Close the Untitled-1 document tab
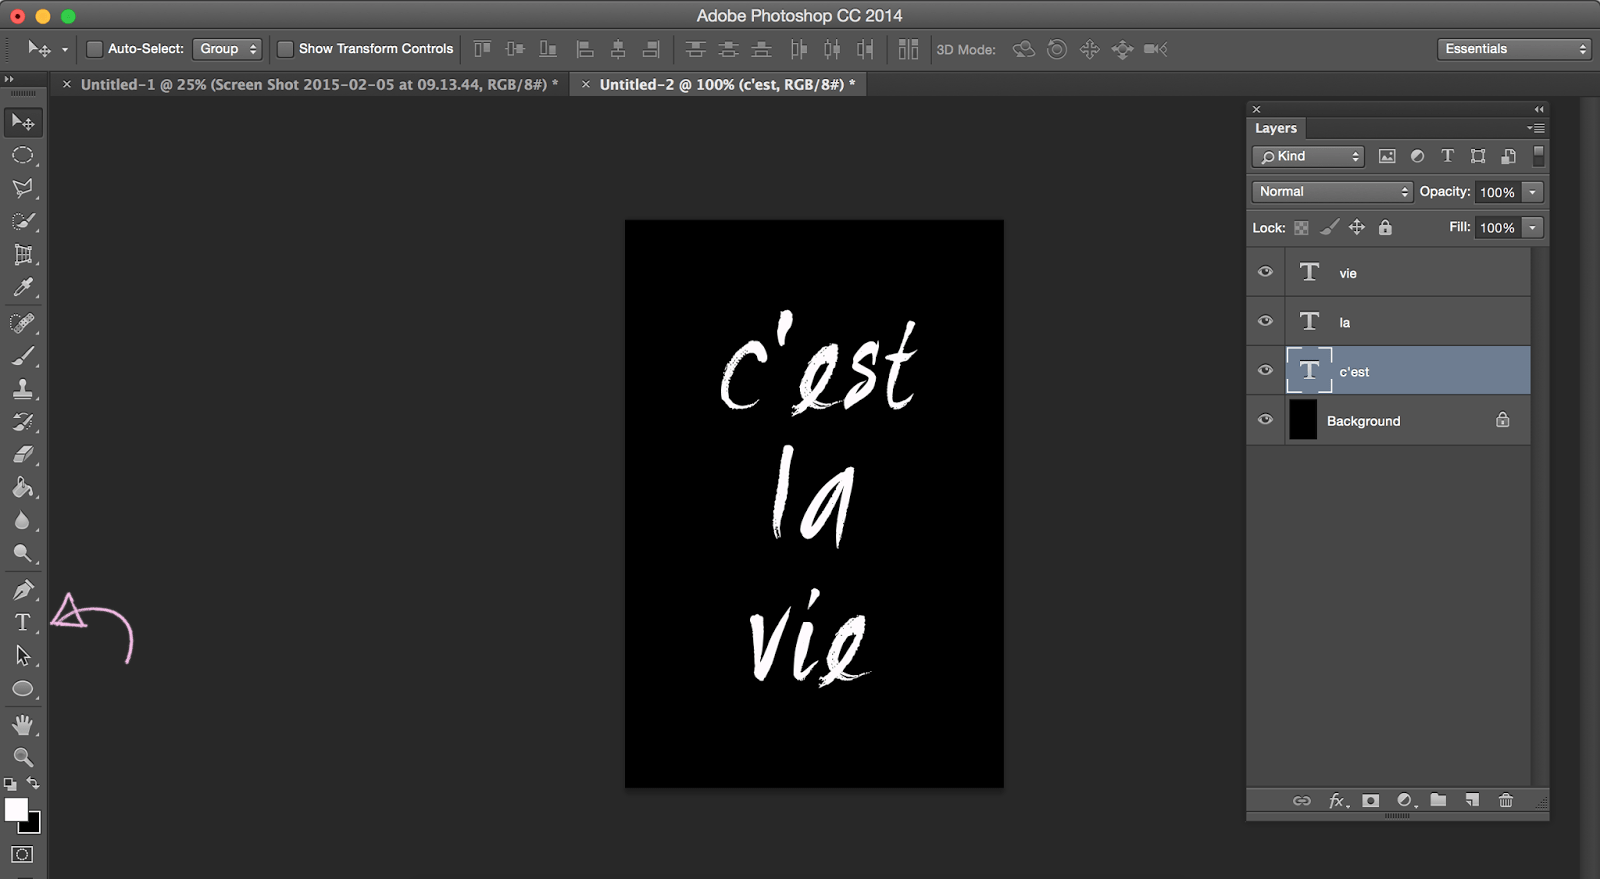 (67, 84)
